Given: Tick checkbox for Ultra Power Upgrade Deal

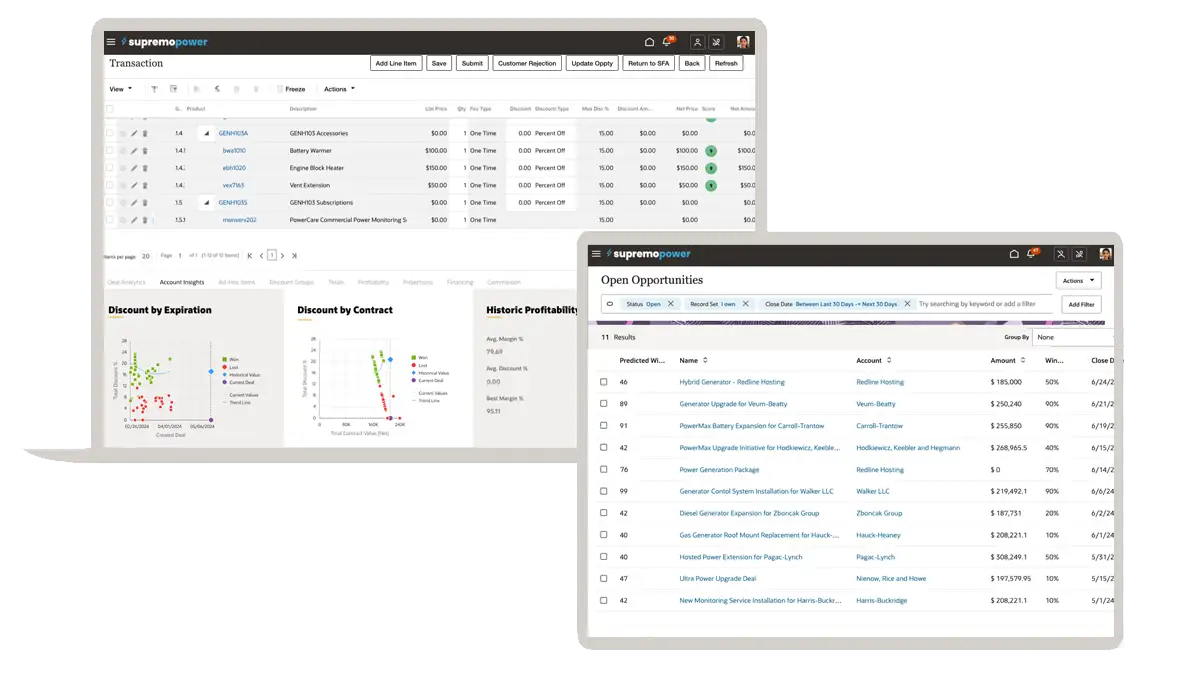Looking at the screenshot, I should click(x=604, y=579).
